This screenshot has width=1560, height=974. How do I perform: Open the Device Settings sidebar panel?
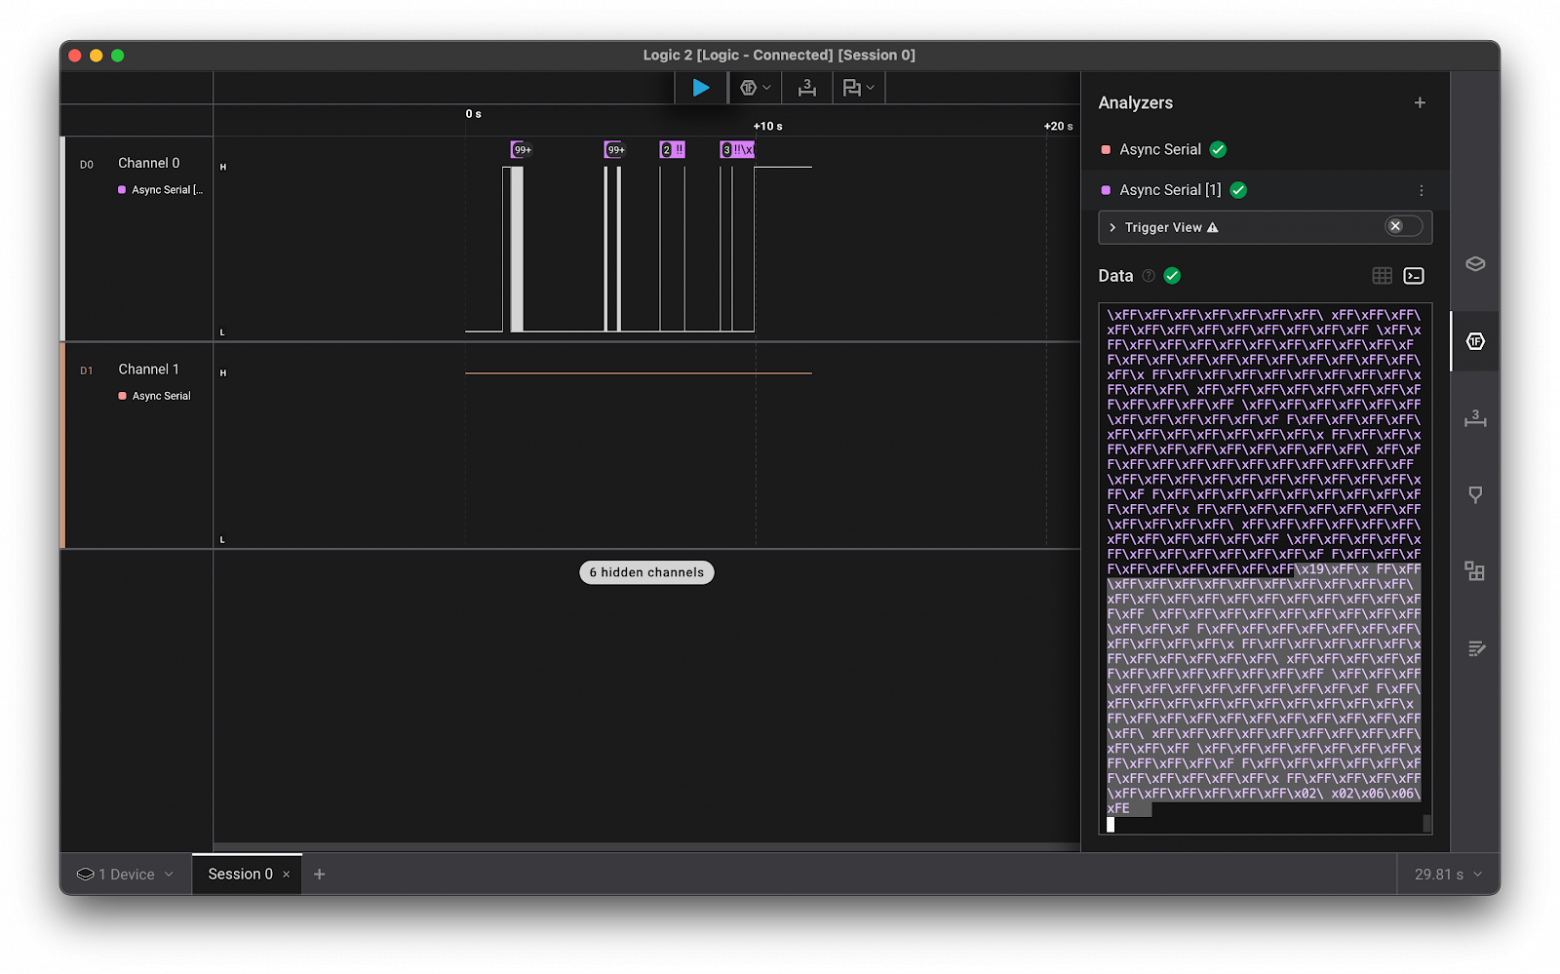click(1475, 264)
